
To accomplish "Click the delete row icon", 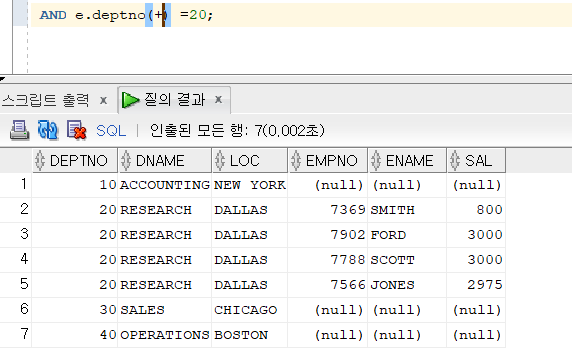I will point(77,130).
